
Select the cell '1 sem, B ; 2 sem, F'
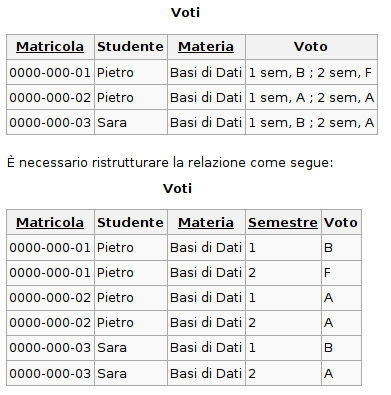pos(311,72)
